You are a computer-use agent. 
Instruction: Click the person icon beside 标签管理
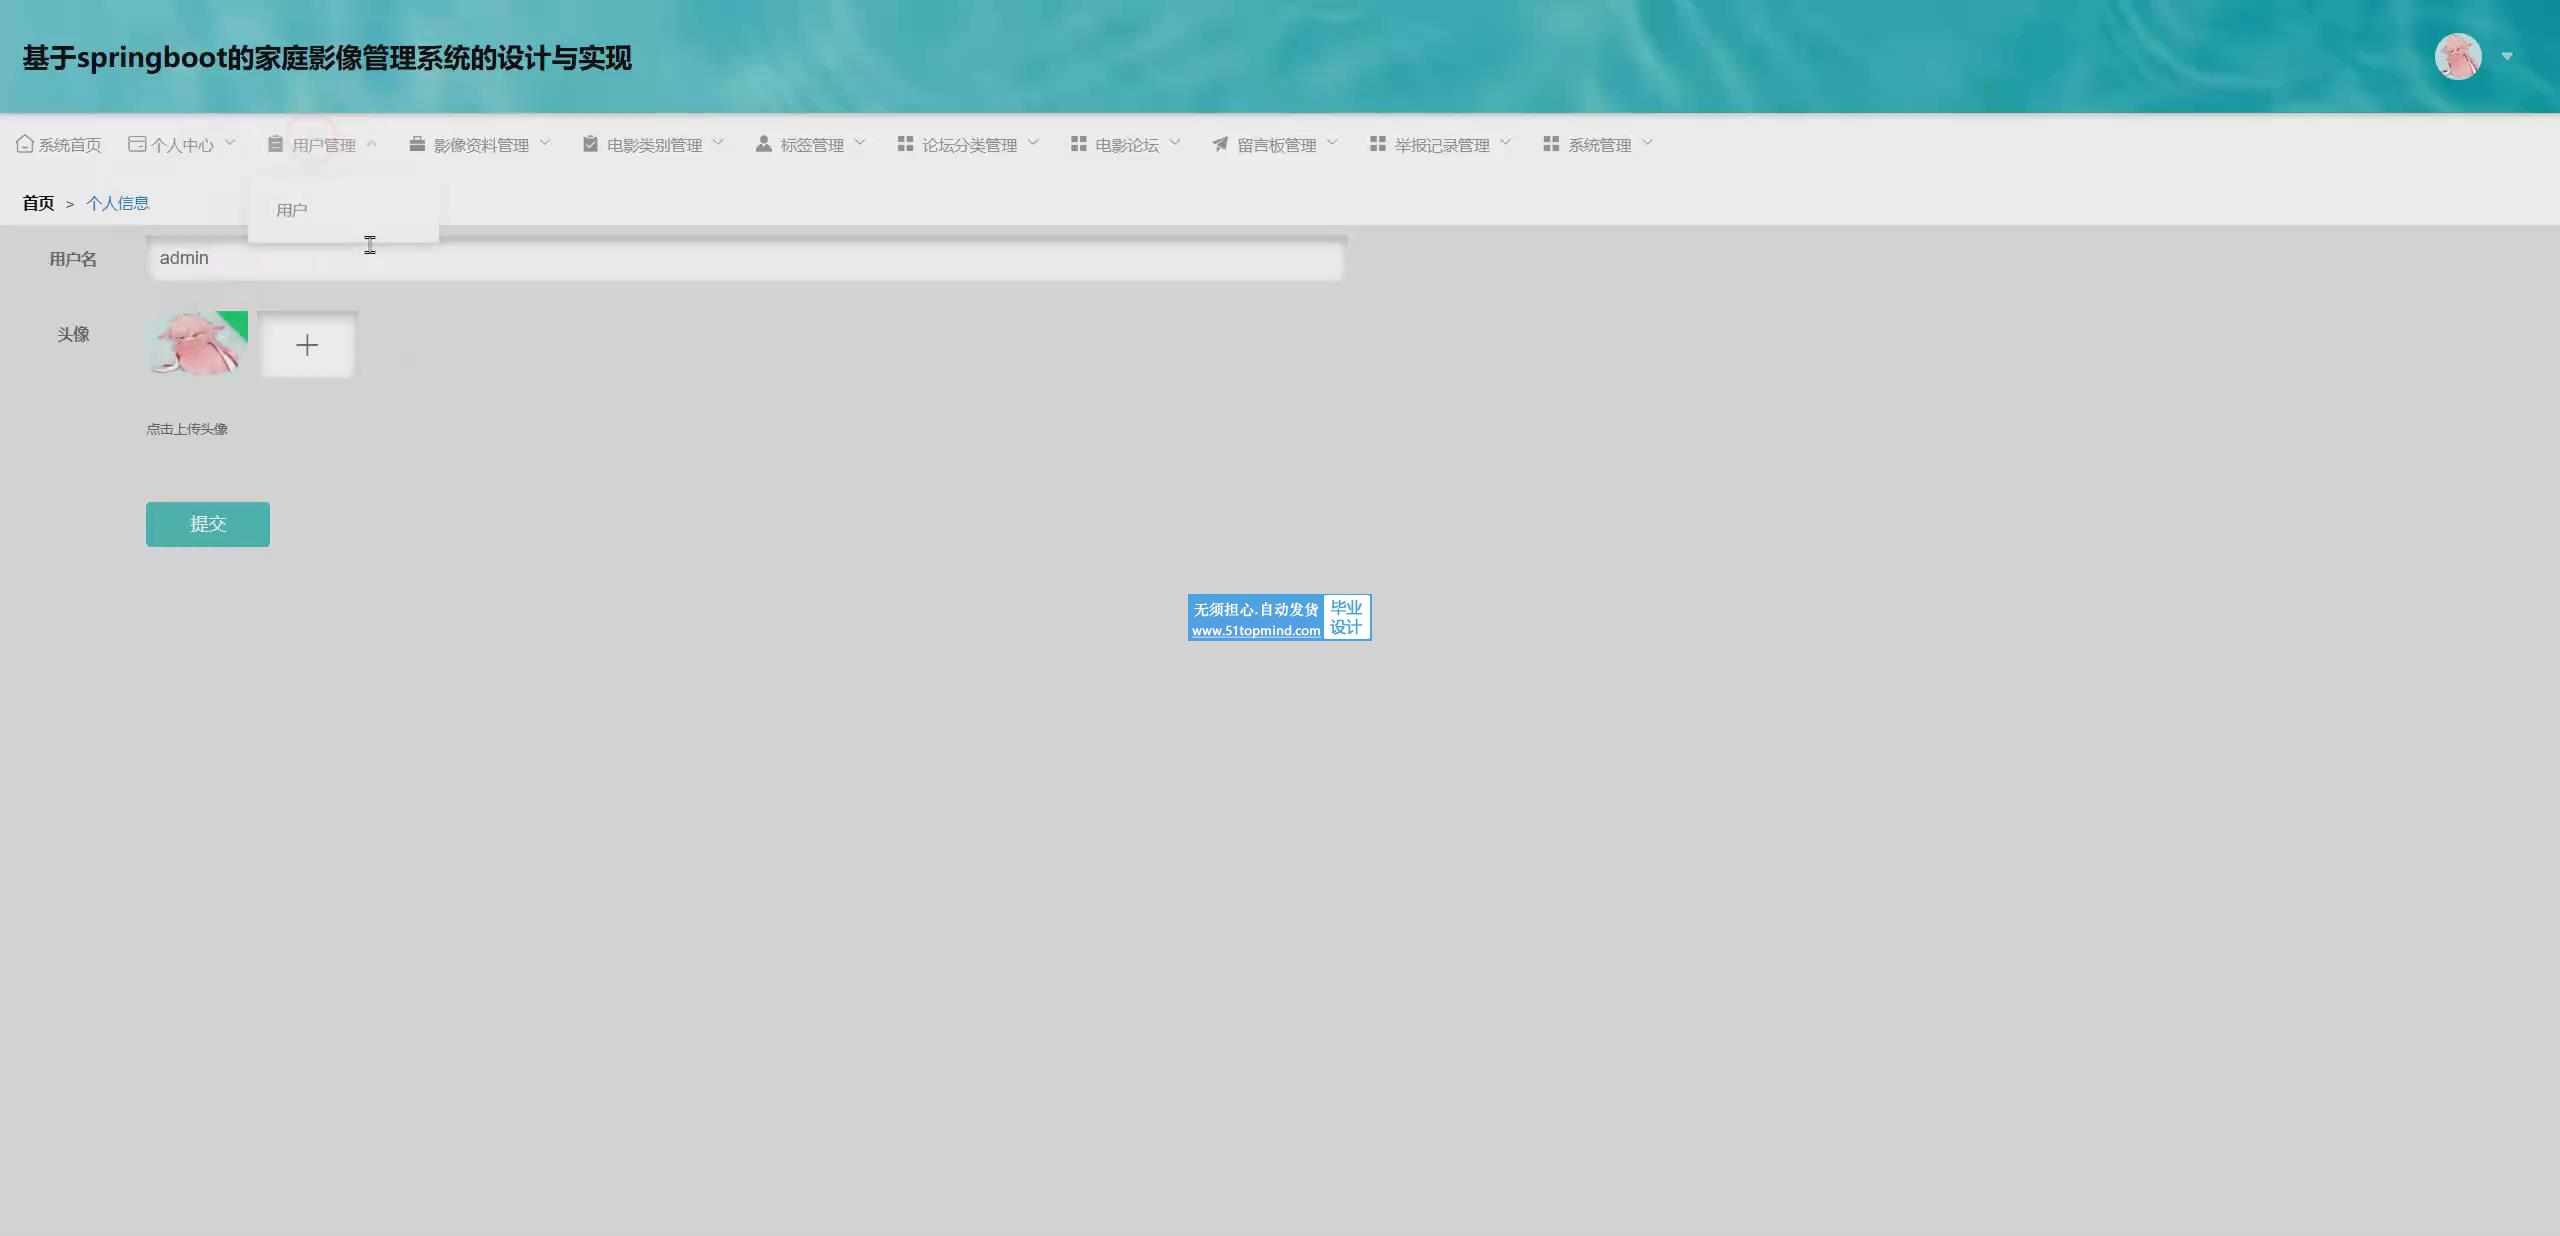pyautogui.click(x=763, y=144)
